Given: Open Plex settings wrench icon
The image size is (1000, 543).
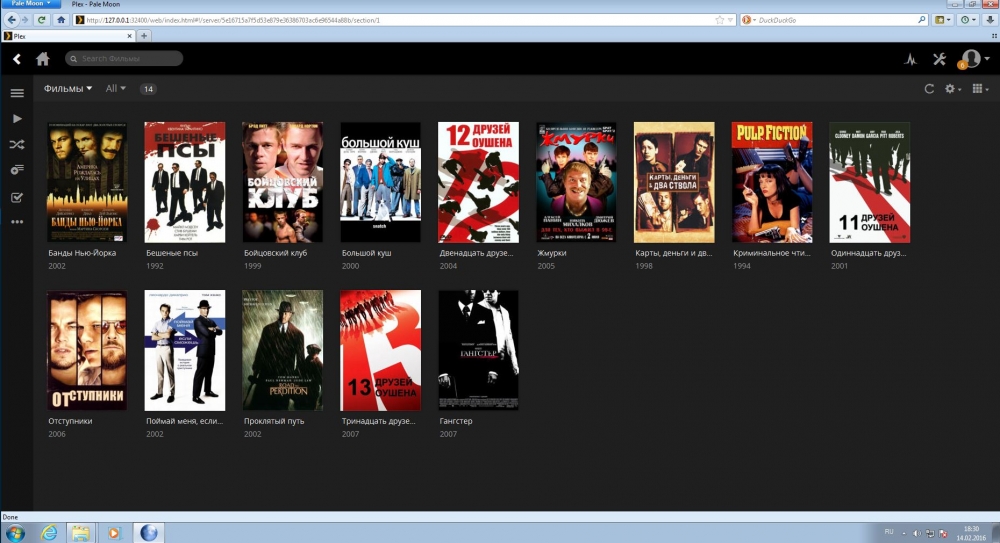Looking at the screenshot, I should pos(939,59).
